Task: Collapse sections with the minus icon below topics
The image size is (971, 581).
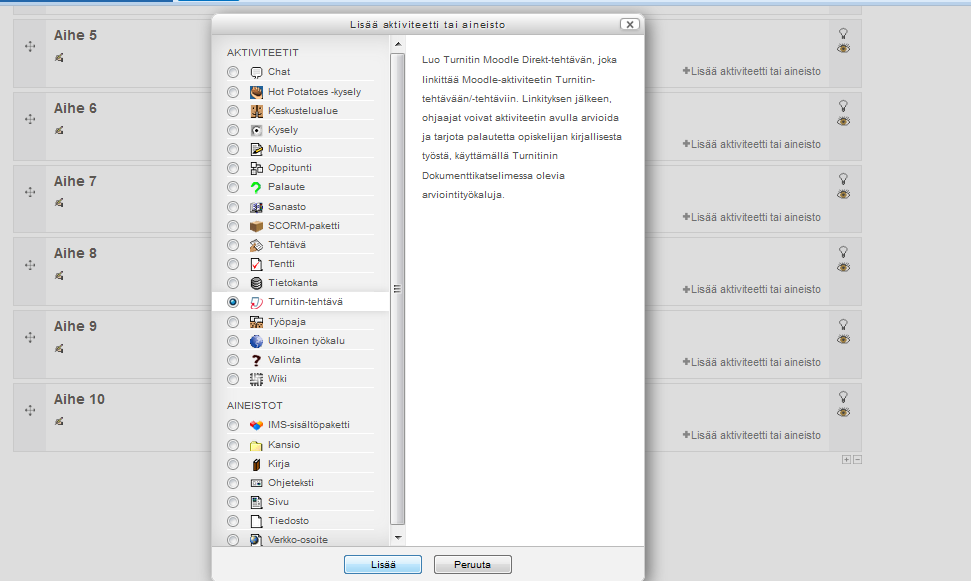Action: [x=858, y=460]
